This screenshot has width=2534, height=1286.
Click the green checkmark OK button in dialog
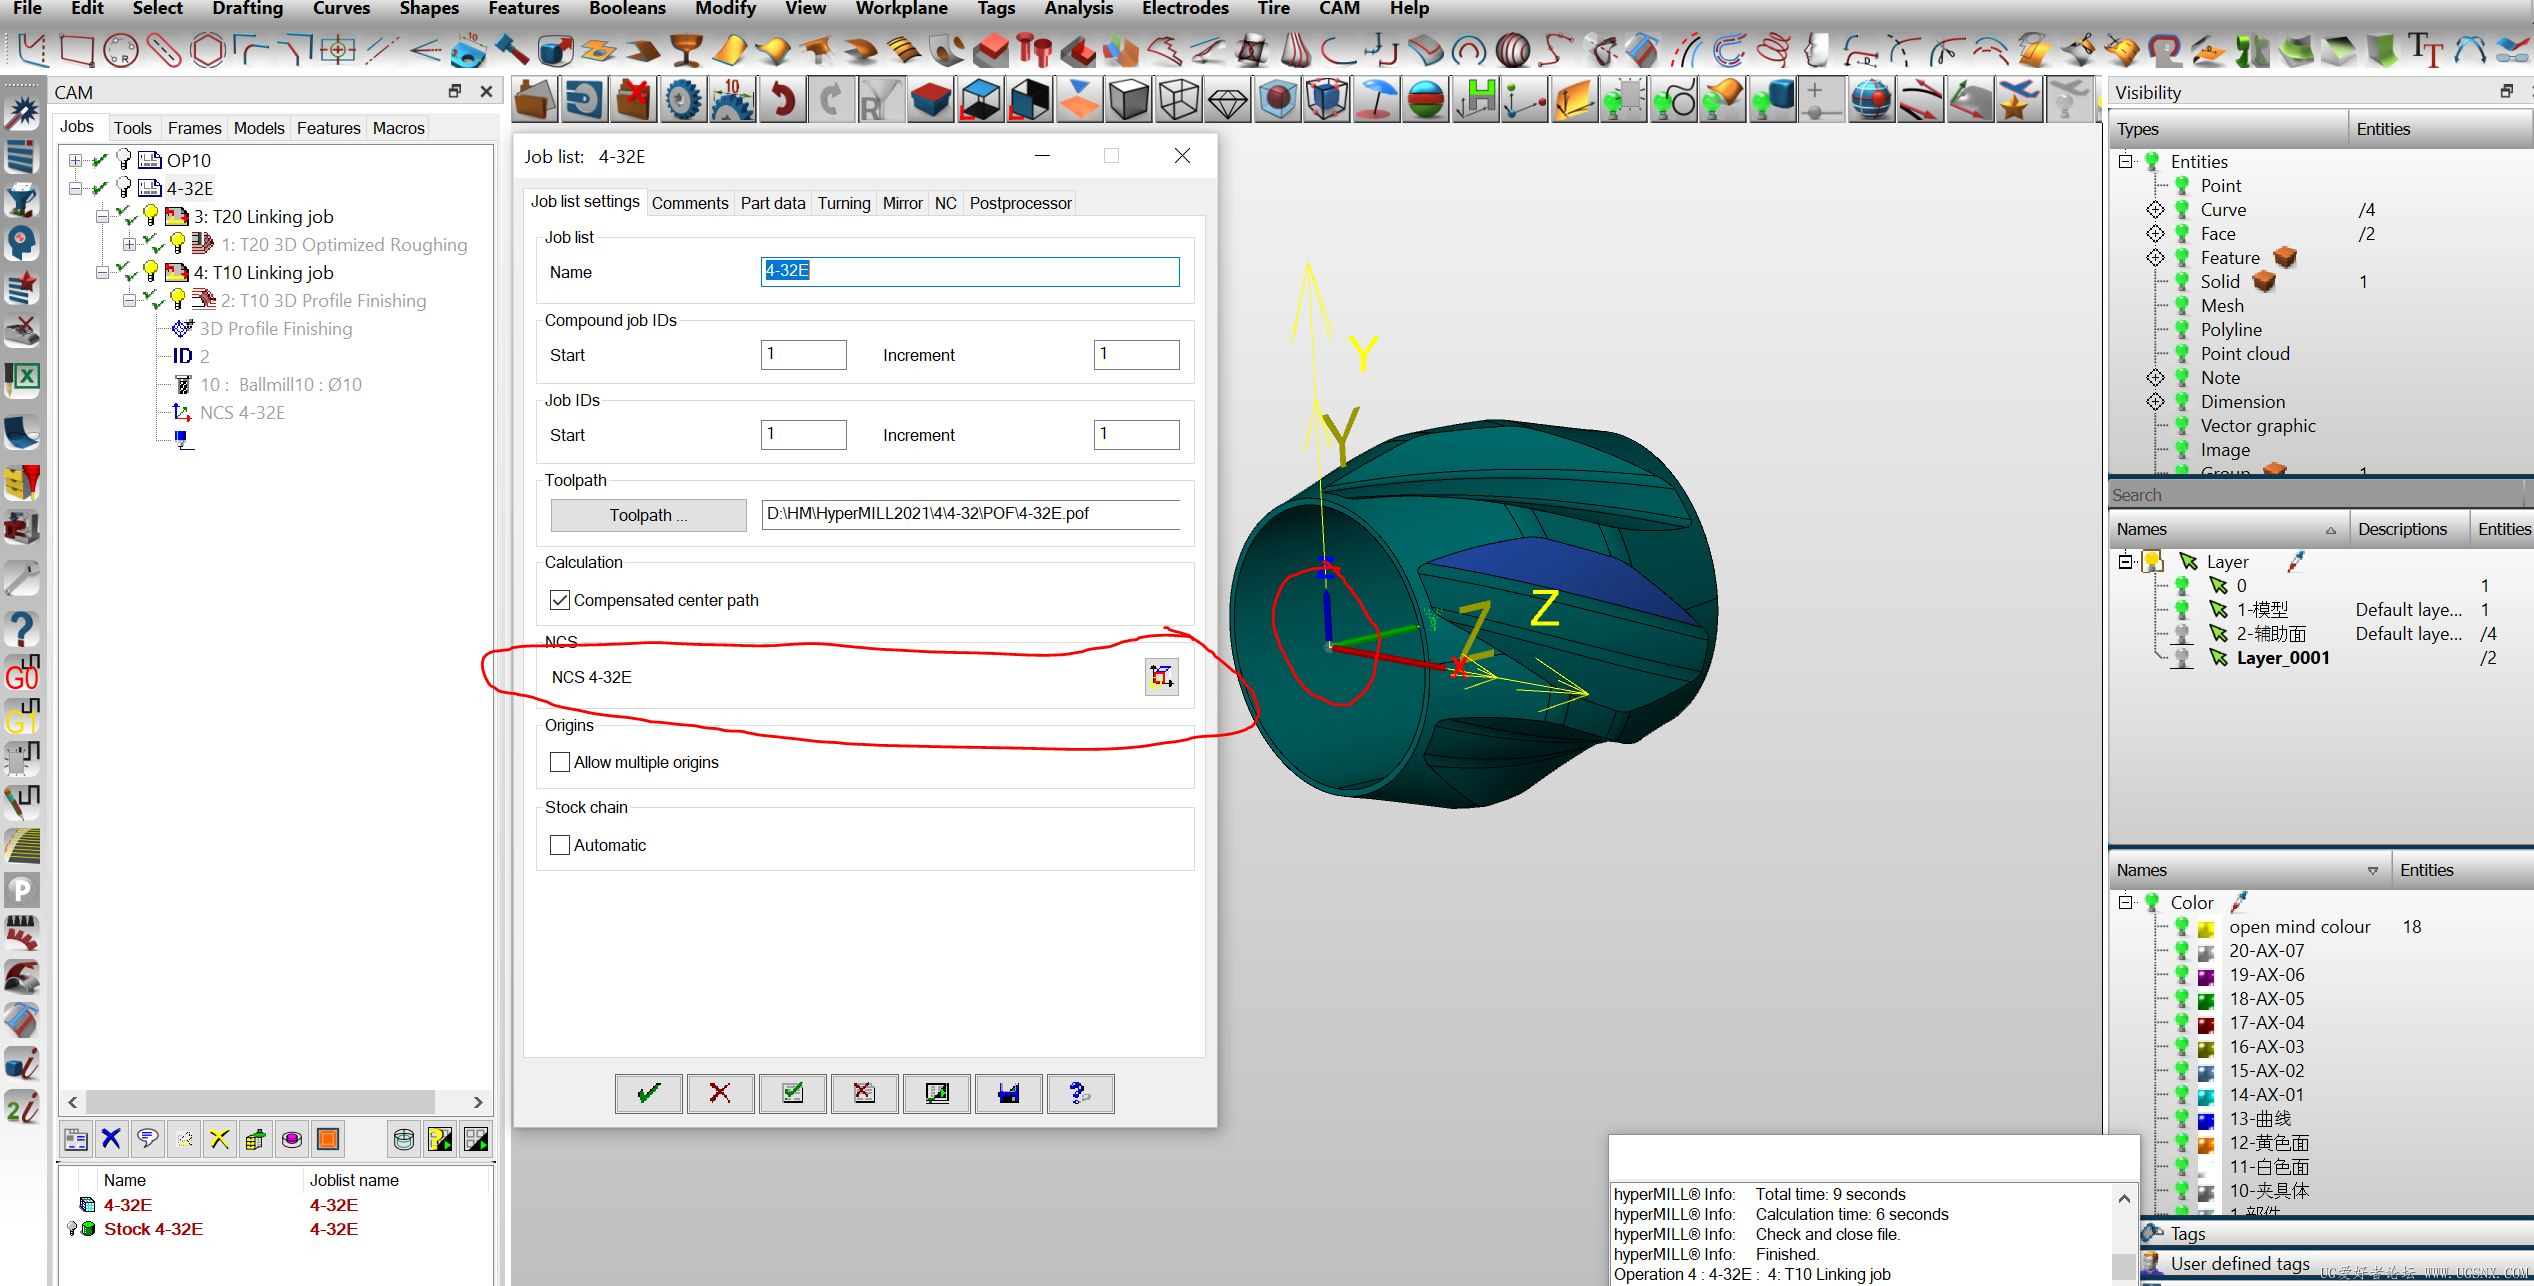(x=648, y=1093)
